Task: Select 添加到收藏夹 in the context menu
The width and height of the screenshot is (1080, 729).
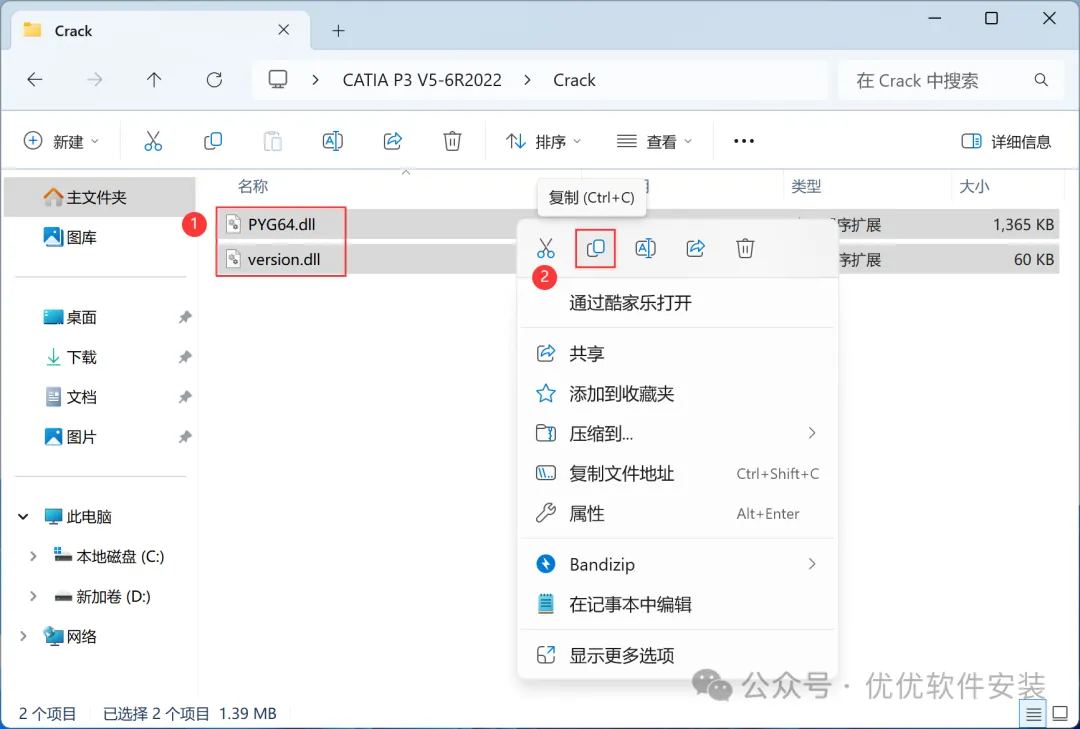Action: (678, 393)
